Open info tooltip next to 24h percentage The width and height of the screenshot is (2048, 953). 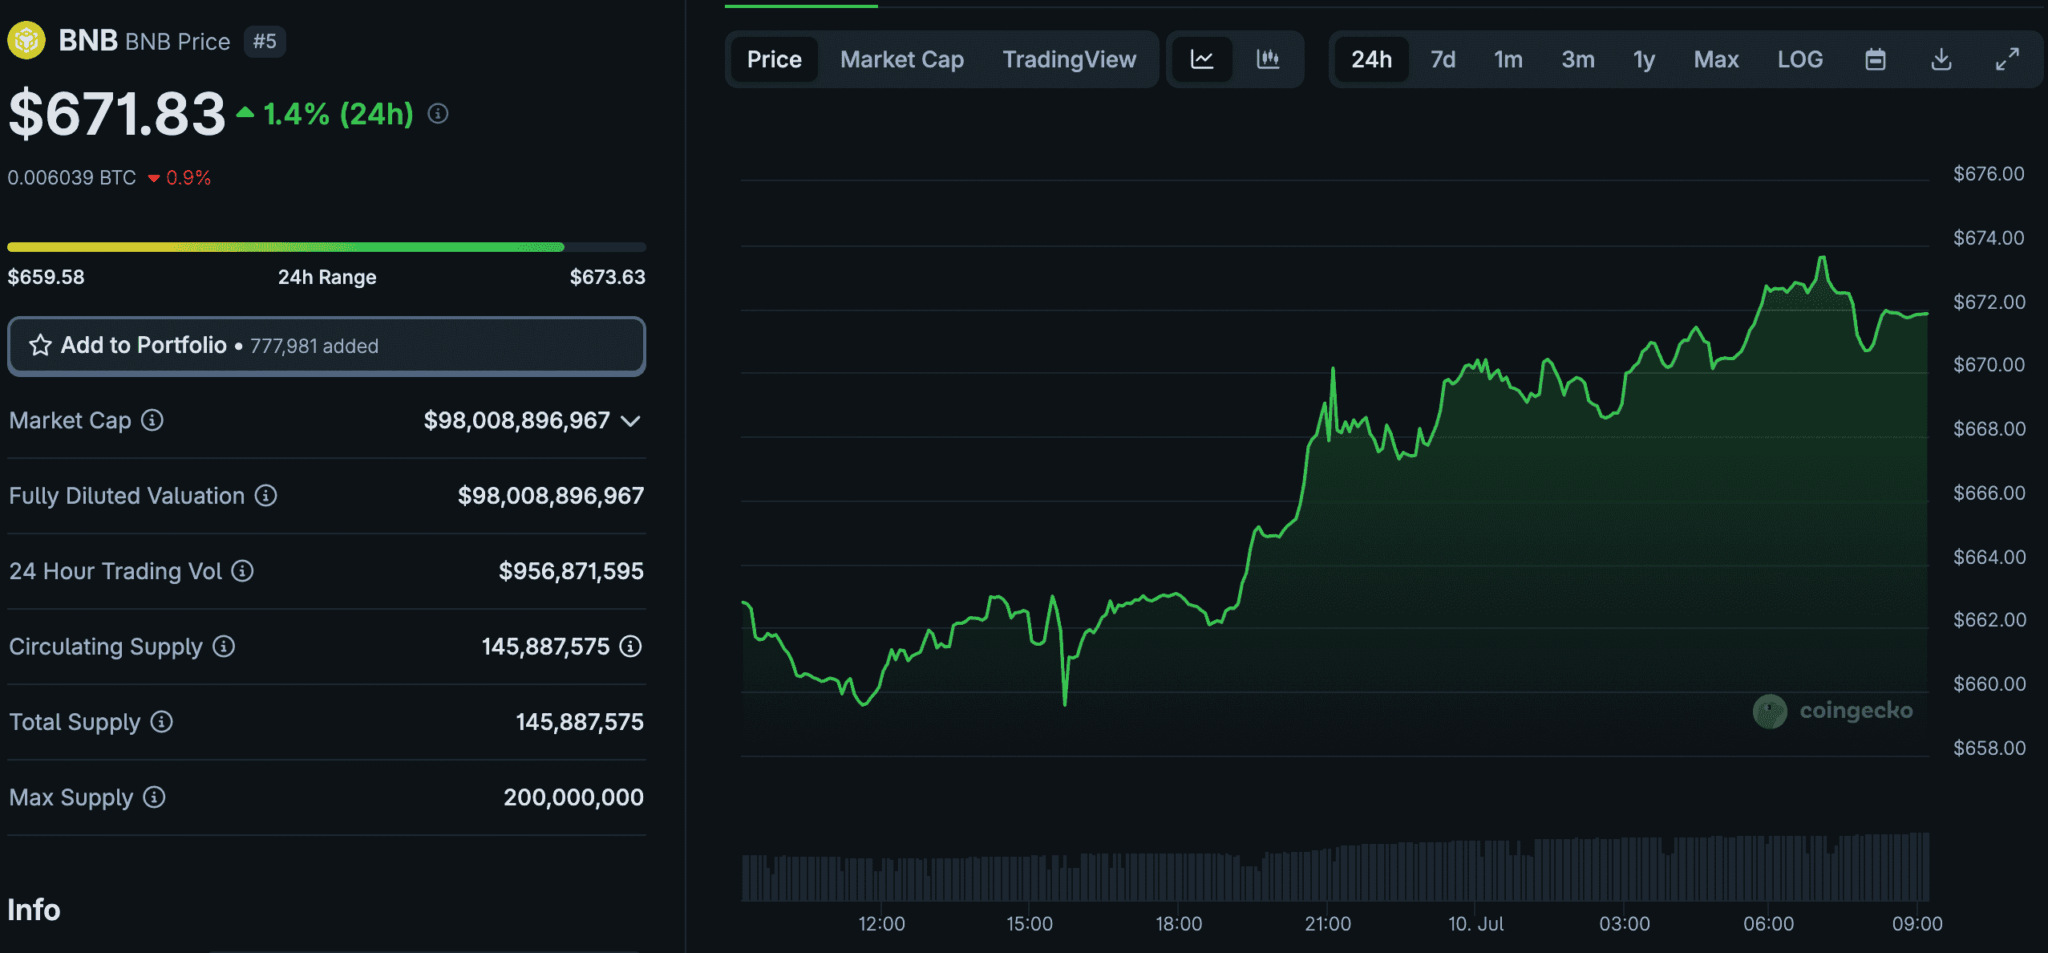[x=438, y=114]
